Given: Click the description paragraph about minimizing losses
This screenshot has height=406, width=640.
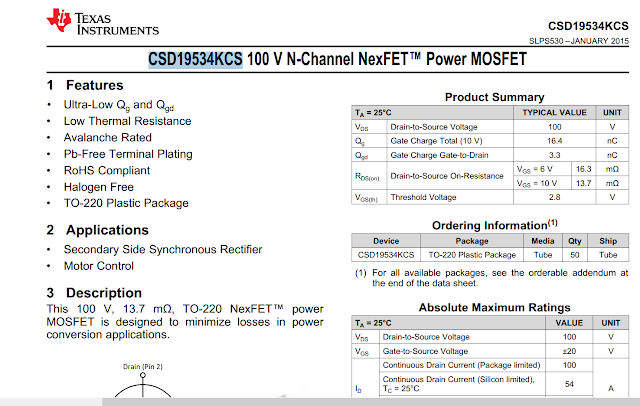Looking at the screenshot, I should (185, 322).
